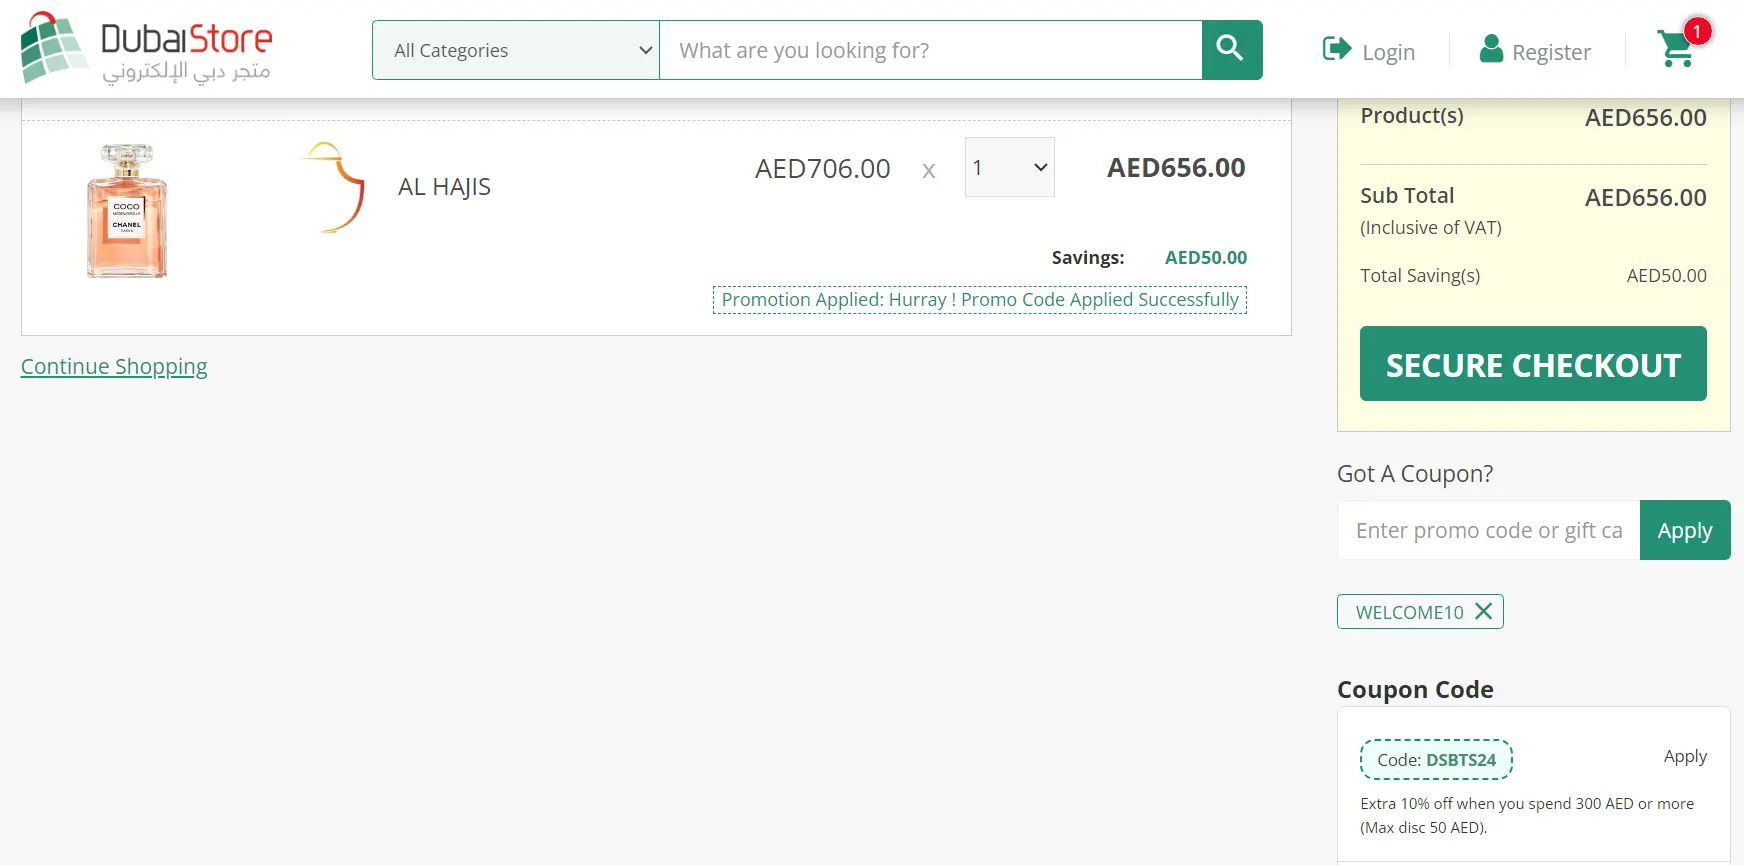Open the DubaiStore logo homepage link
The height and width of the screenshot is (865, 1744).
[146, 48]
